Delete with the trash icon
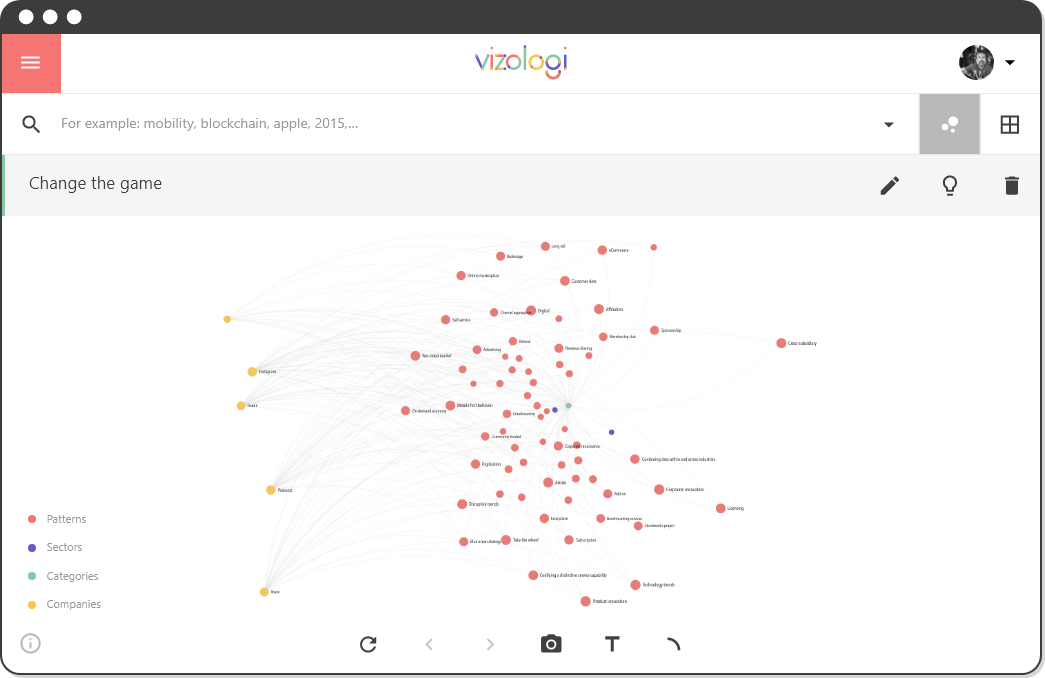Image resolution: width=1045 pixels, height=678 pixels. (1011, 185)
